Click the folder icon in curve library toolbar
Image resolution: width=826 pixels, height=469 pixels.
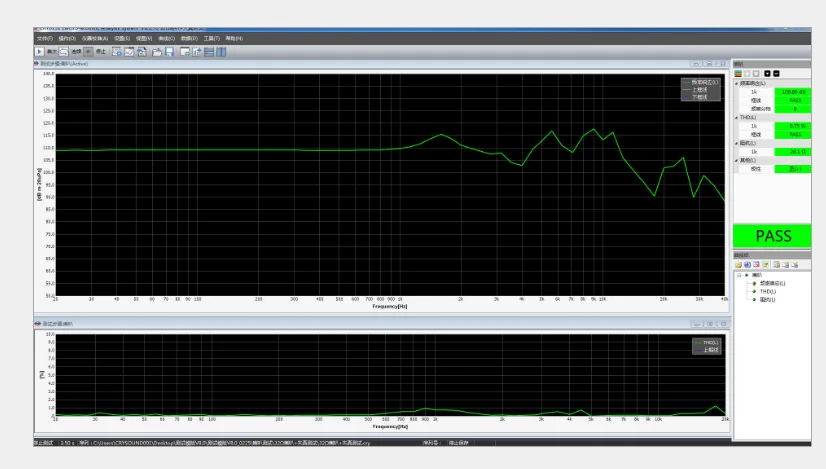pyautogui.click(x=739, y=265)
